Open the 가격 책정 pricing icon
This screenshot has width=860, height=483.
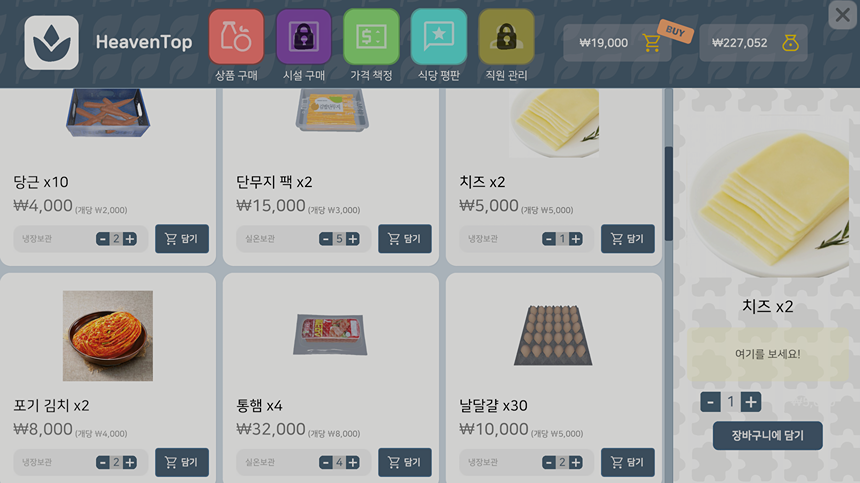[371, 37]
